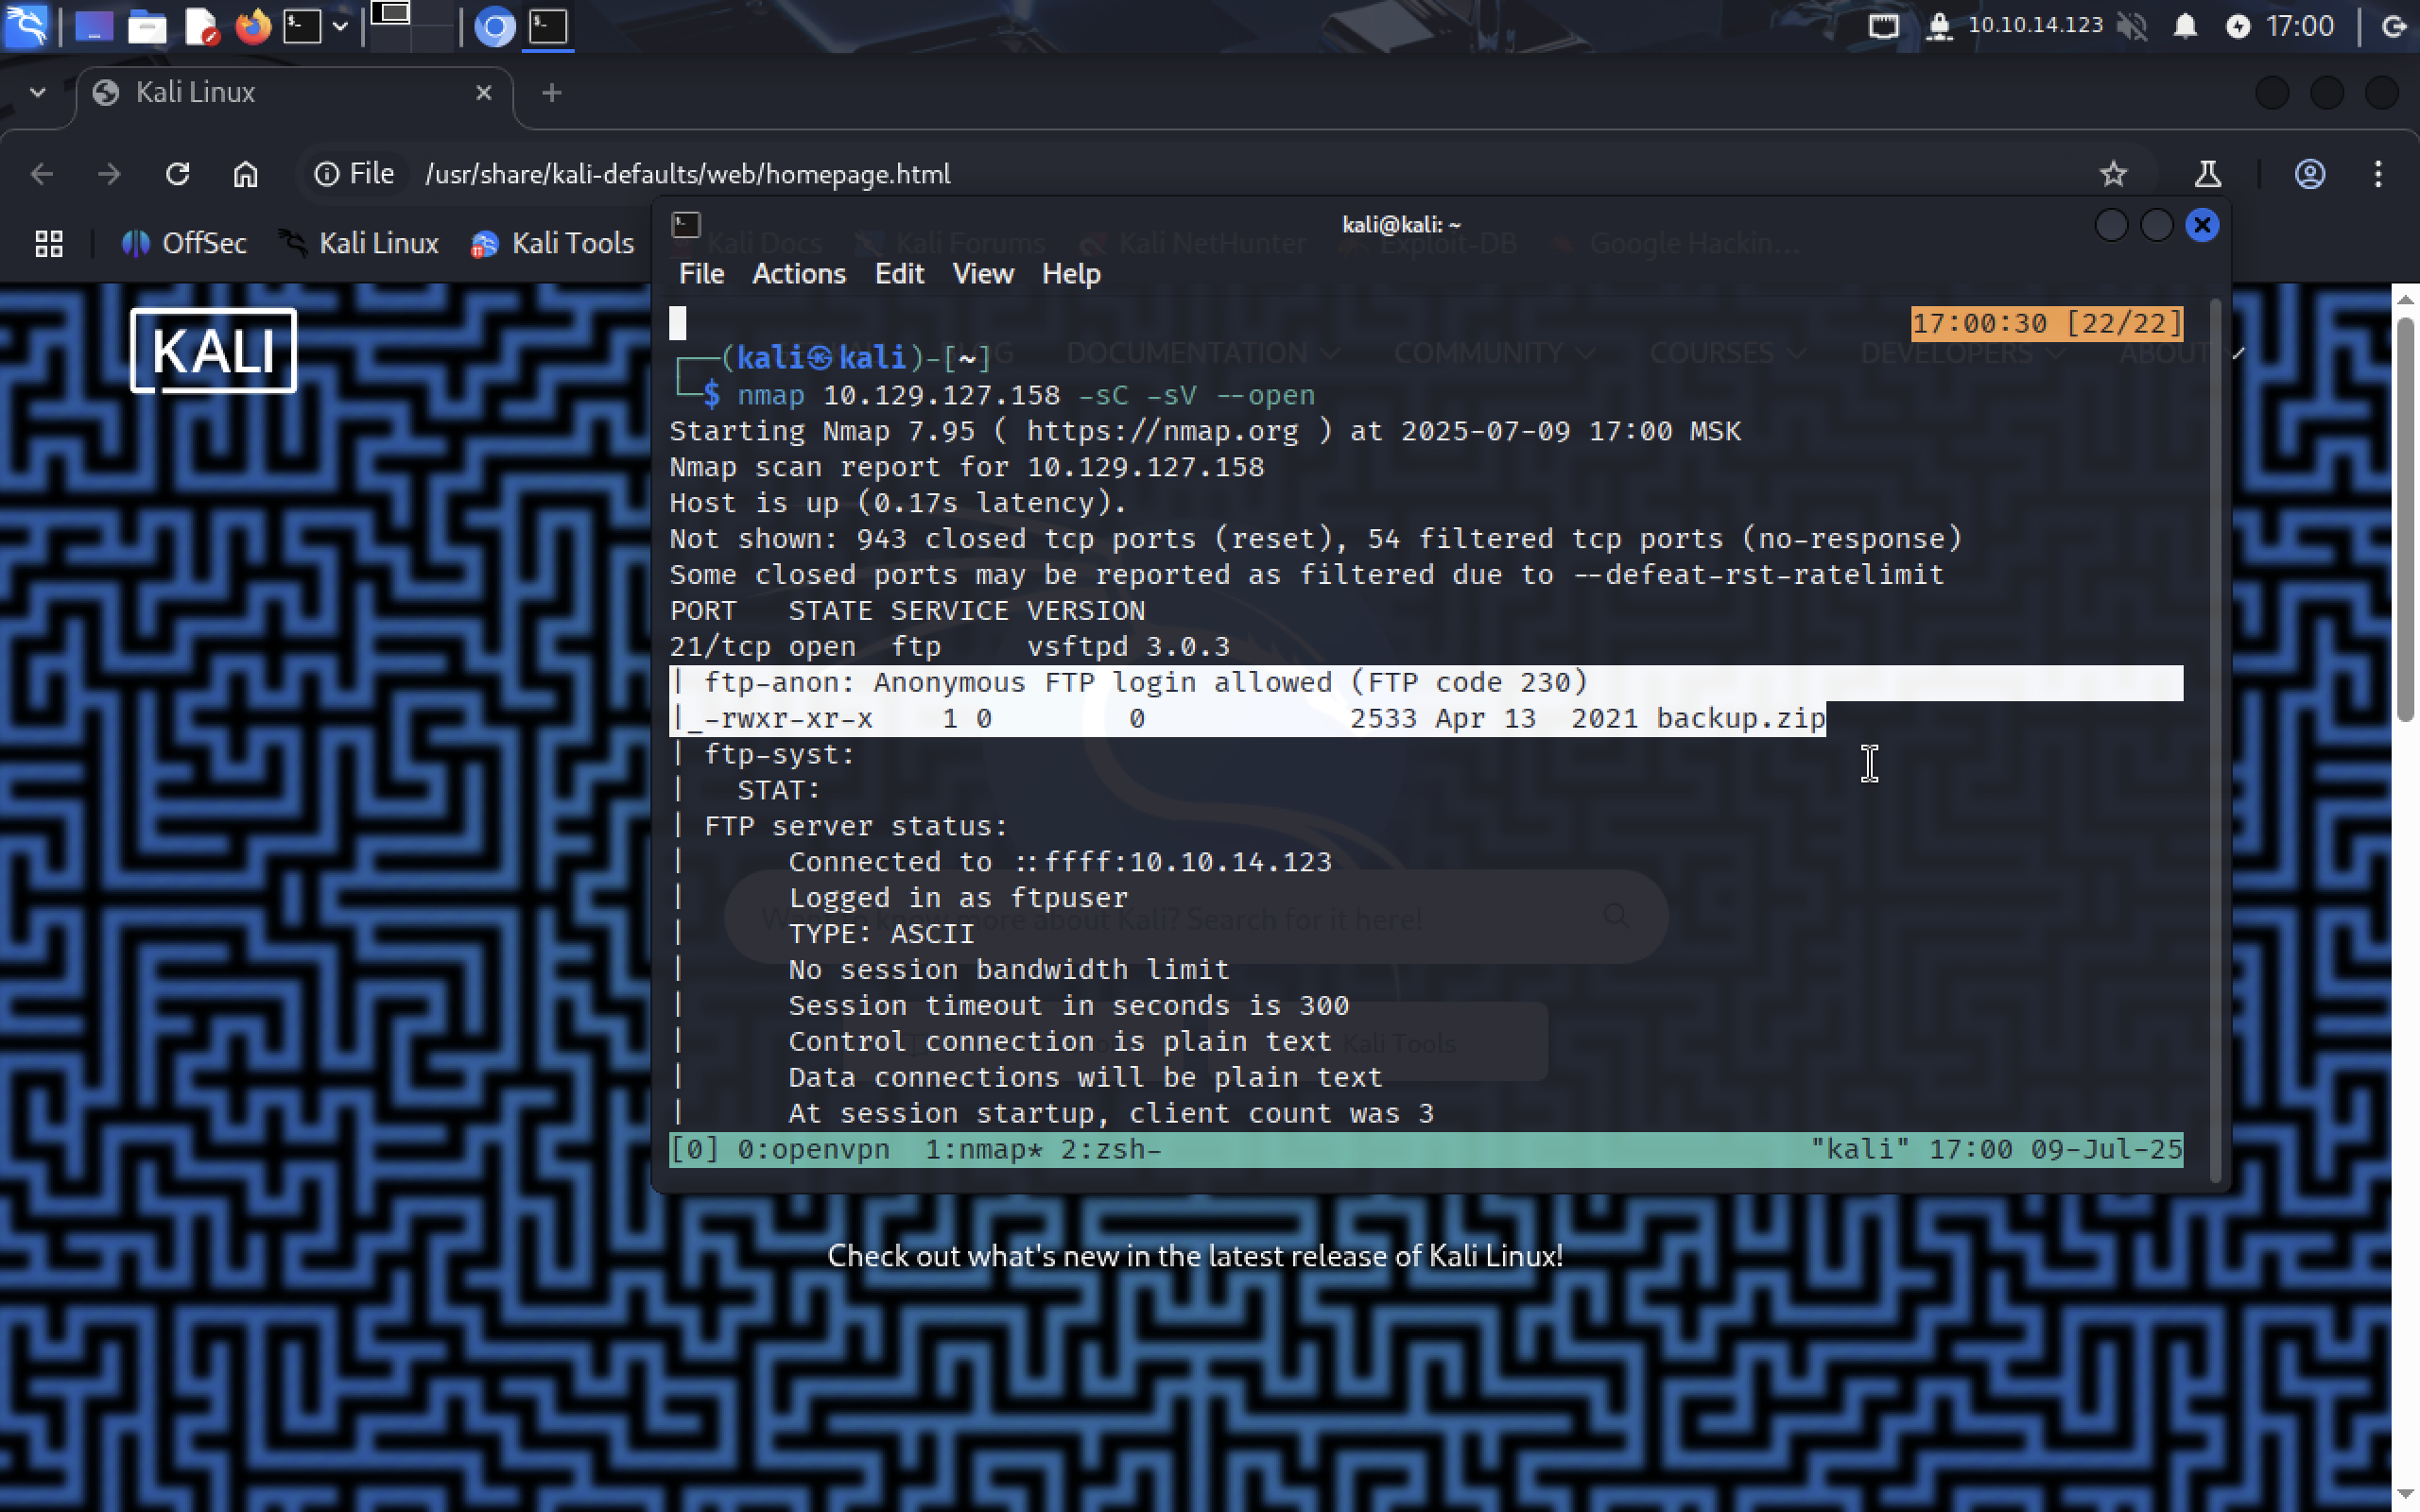The height and width of the screenshot is (1512, 2420).
Task: Open the terminal Edit menu
Action: click(899, 274)
